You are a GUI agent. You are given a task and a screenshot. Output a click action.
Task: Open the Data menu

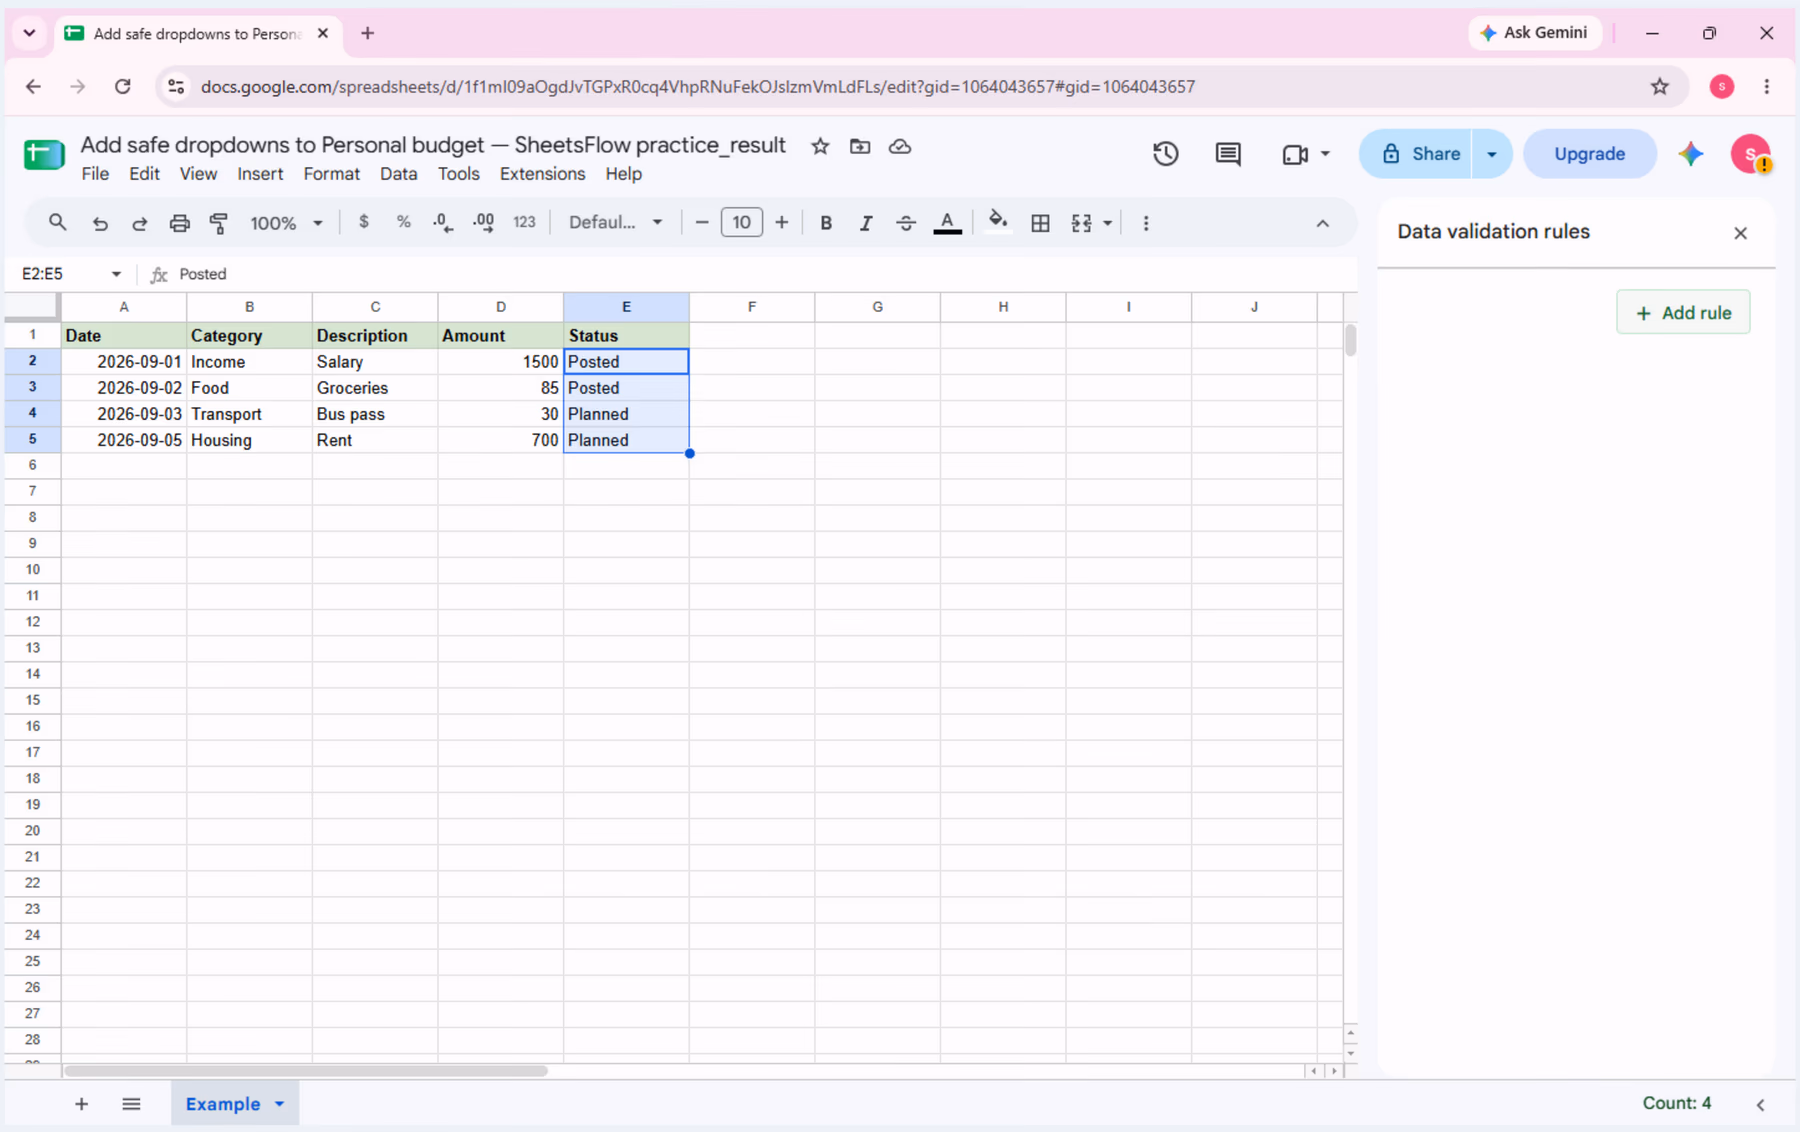click(398, 174)
